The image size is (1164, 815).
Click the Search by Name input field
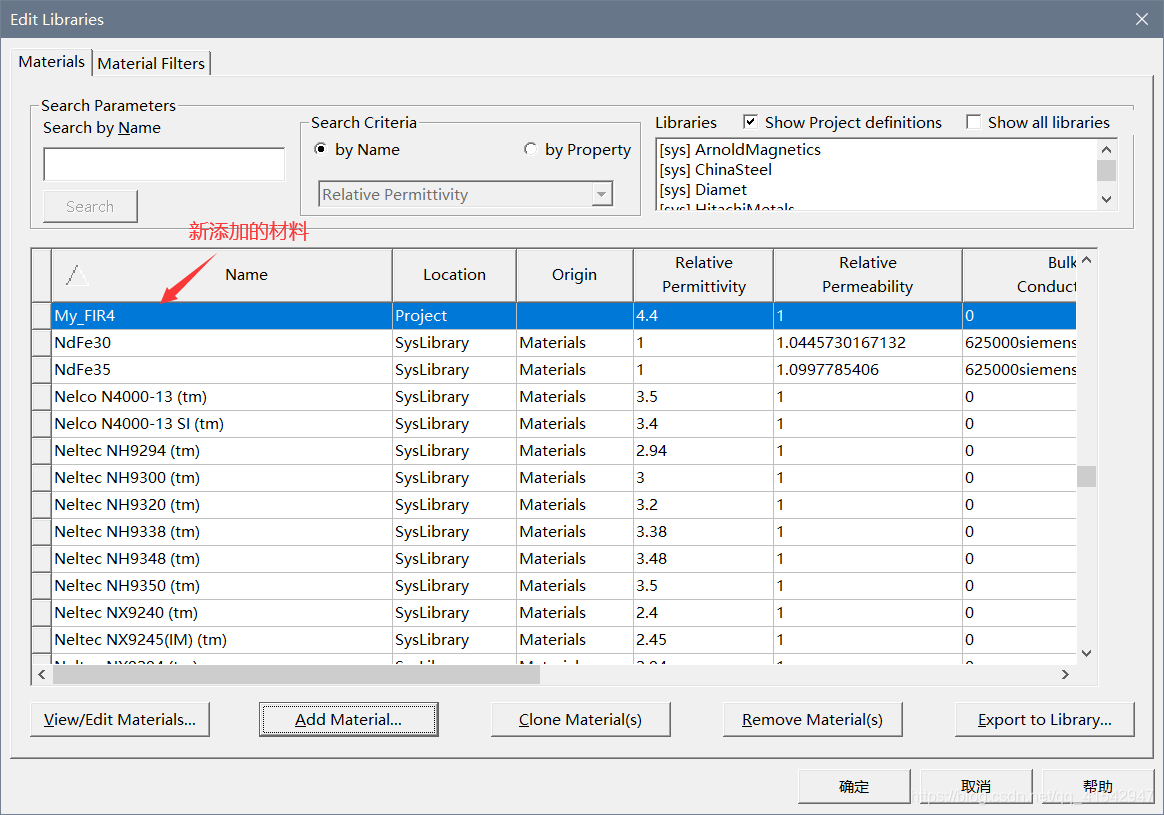click(164, 164)
